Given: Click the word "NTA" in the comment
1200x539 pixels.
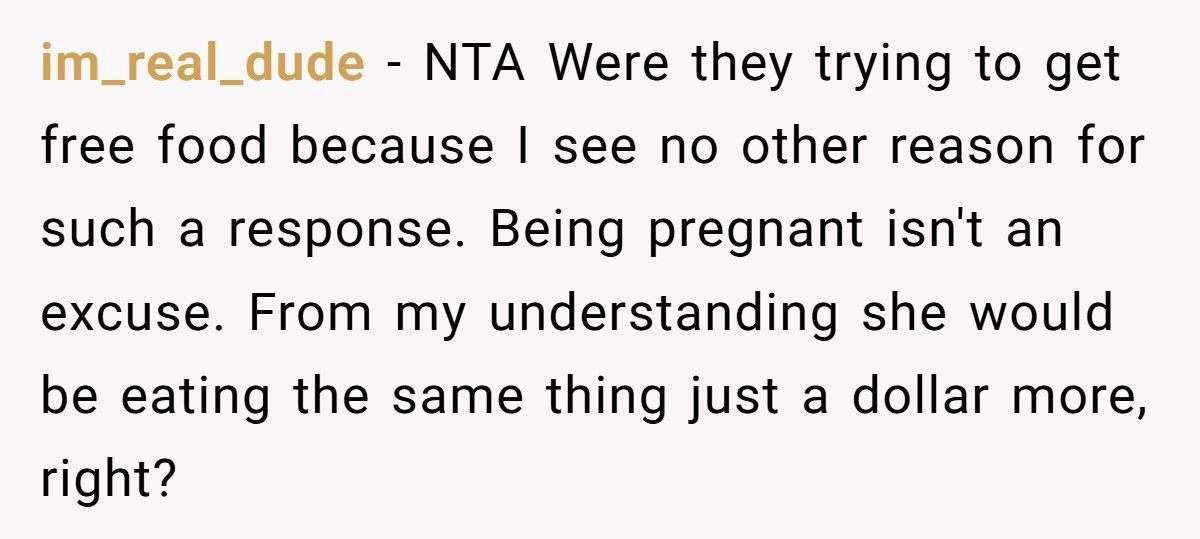Looking at the screenshot, I should 478,65.
